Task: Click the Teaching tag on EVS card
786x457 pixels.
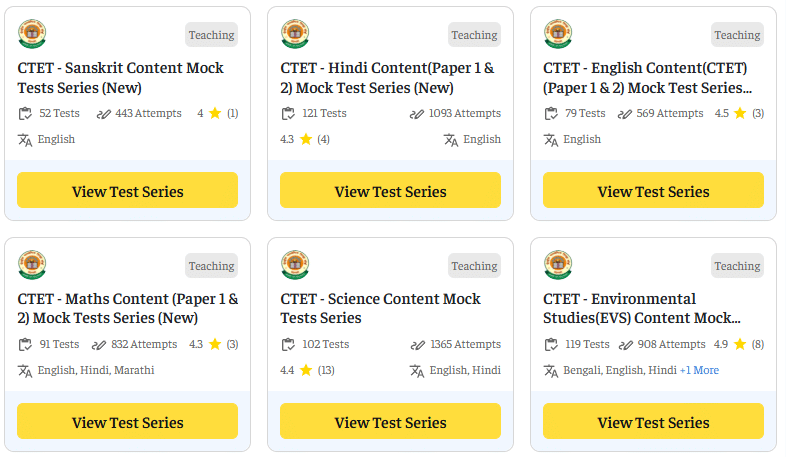Action: [x=737, y=266]
